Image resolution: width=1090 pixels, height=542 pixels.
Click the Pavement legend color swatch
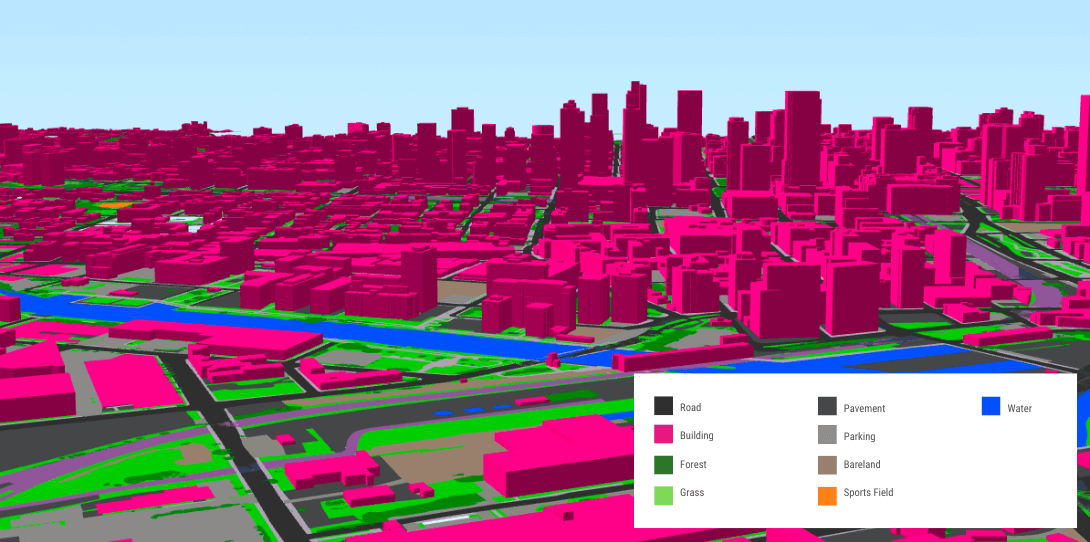point(827,406)
